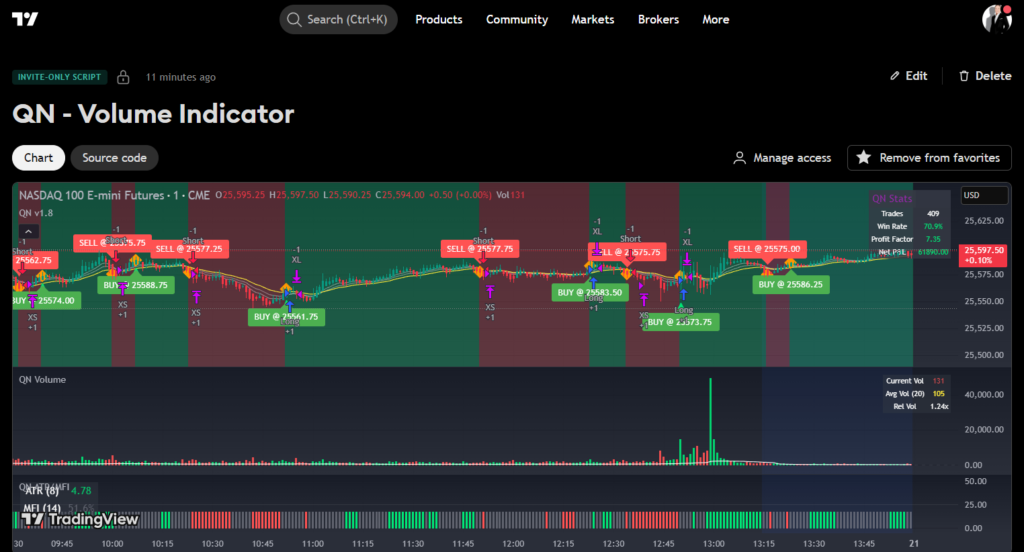Click the Manage access person icon
The image size is (1024, 552).
tap(740, 158)
